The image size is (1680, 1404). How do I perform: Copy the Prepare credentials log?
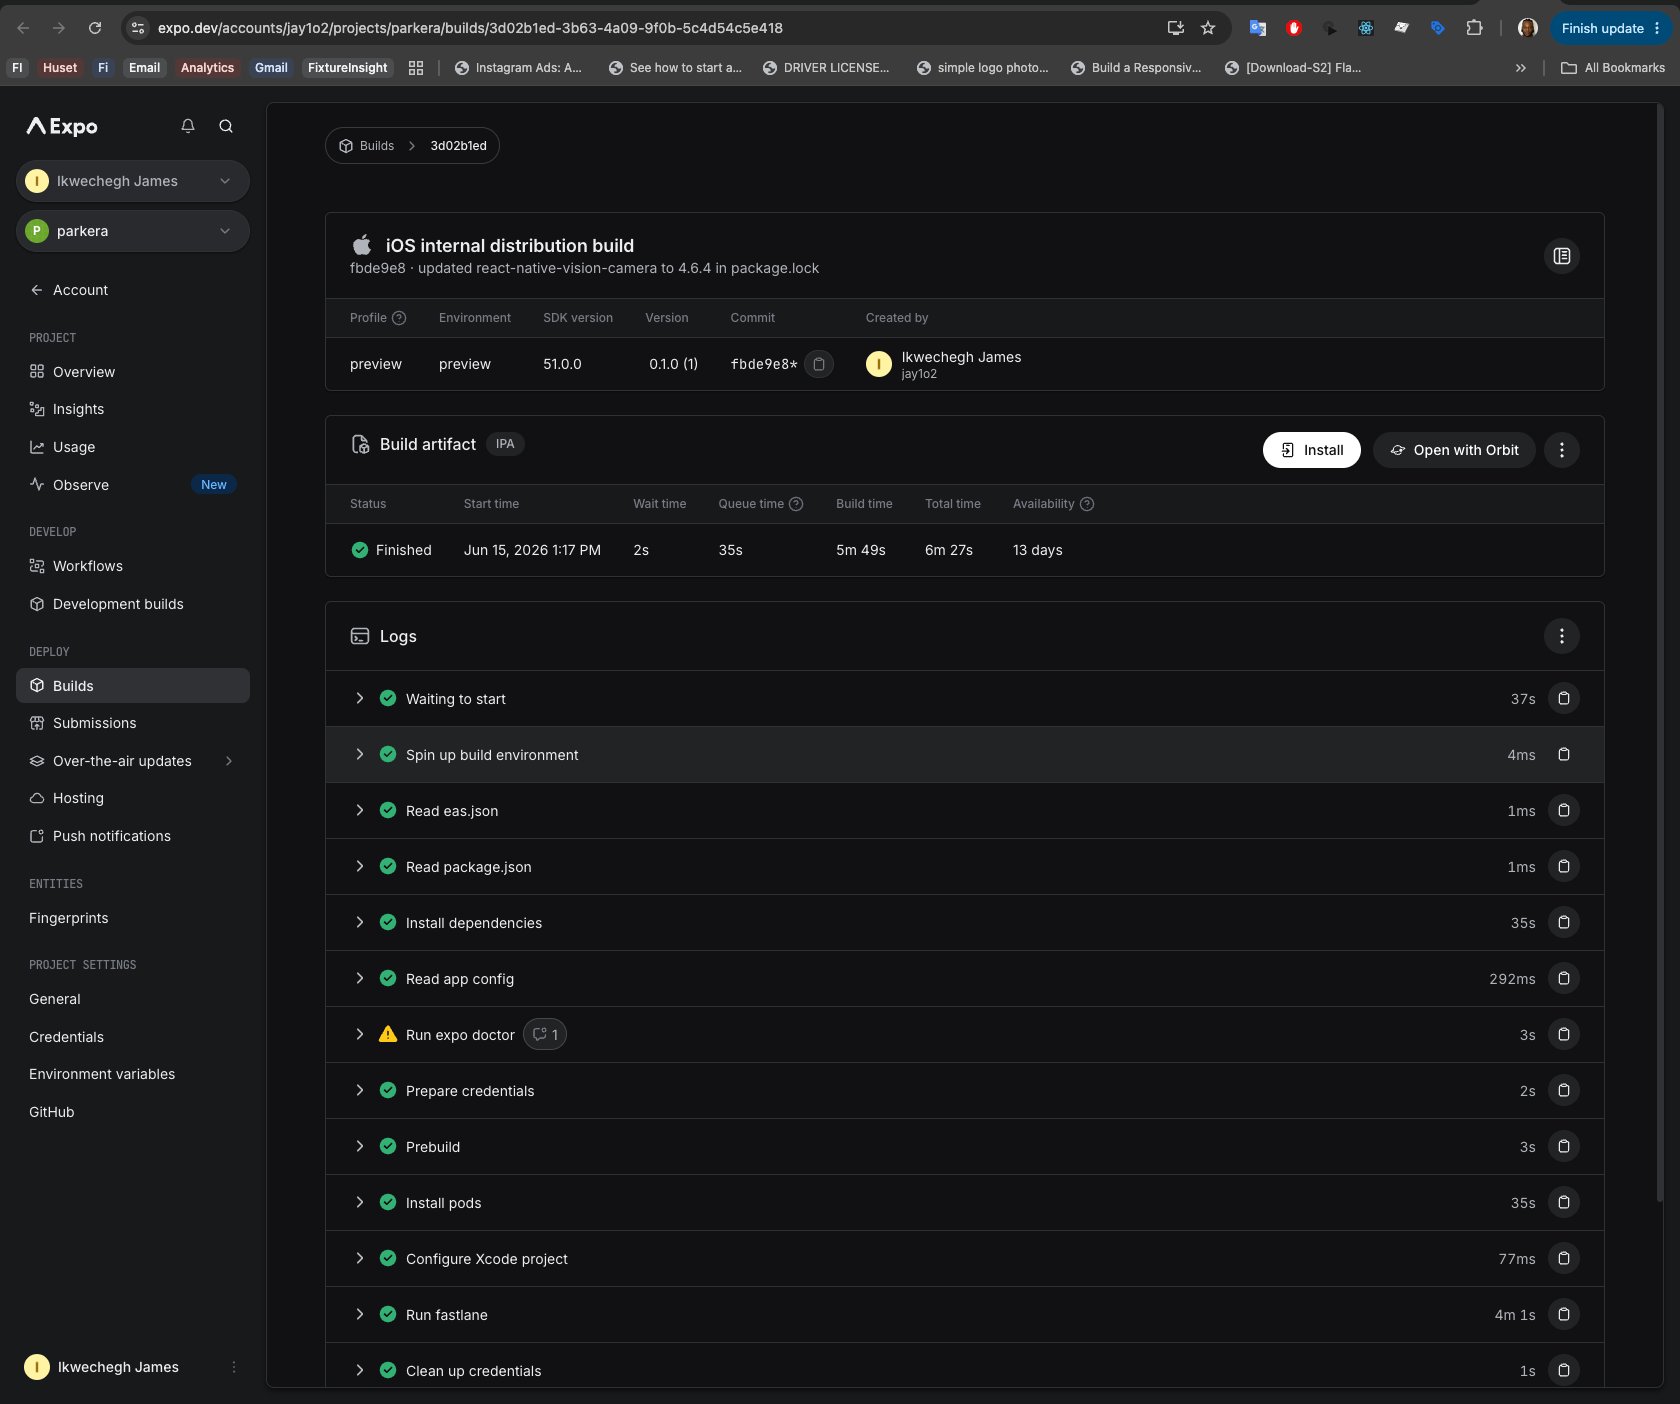coord(1564,1091)
